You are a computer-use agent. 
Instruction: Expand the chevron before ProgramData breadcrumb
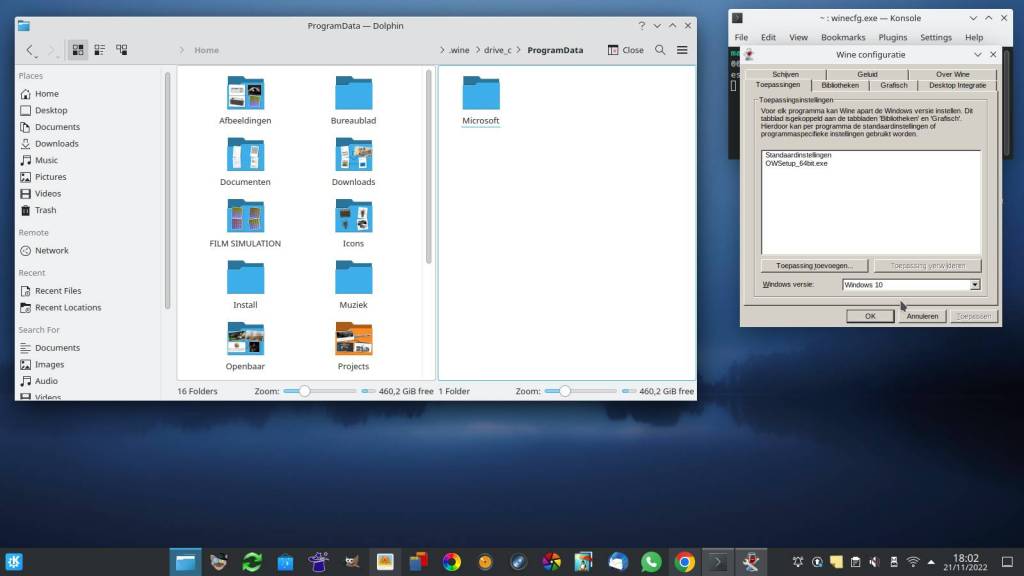519,50
